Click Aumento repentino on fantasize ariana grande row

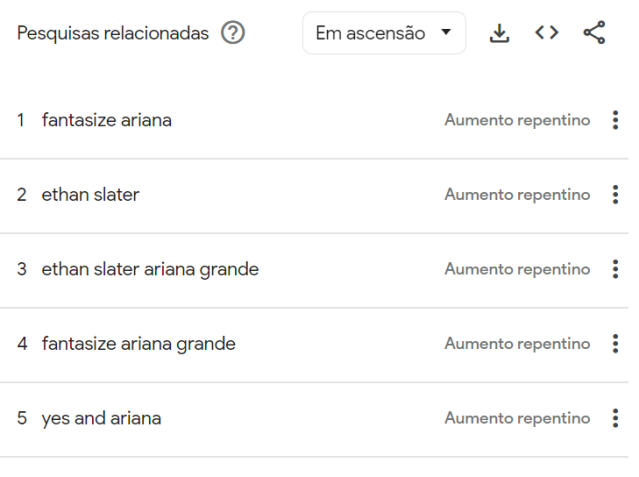tap(518, 344)
